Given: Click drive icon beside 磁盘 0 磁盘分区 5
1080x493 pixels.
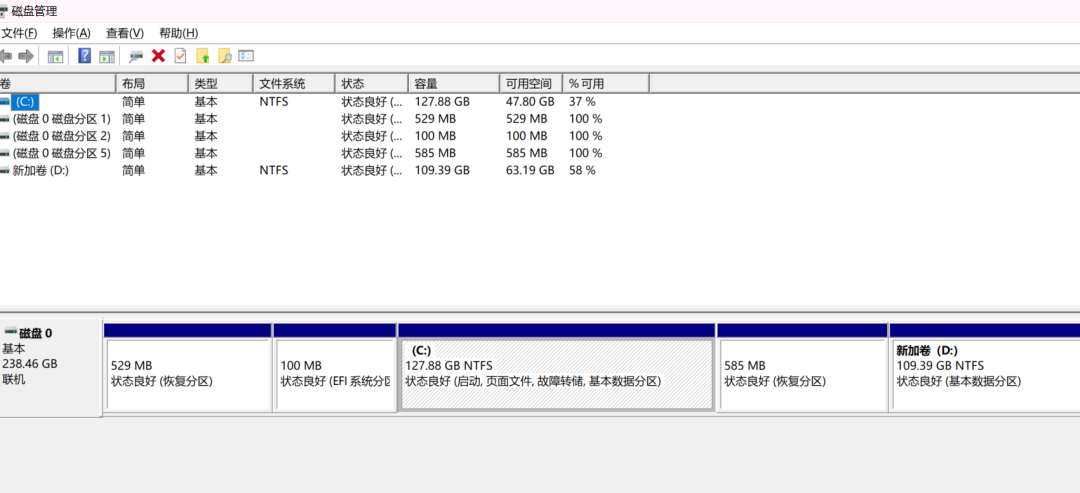Looking at the screenshot, I should (5, 154).
